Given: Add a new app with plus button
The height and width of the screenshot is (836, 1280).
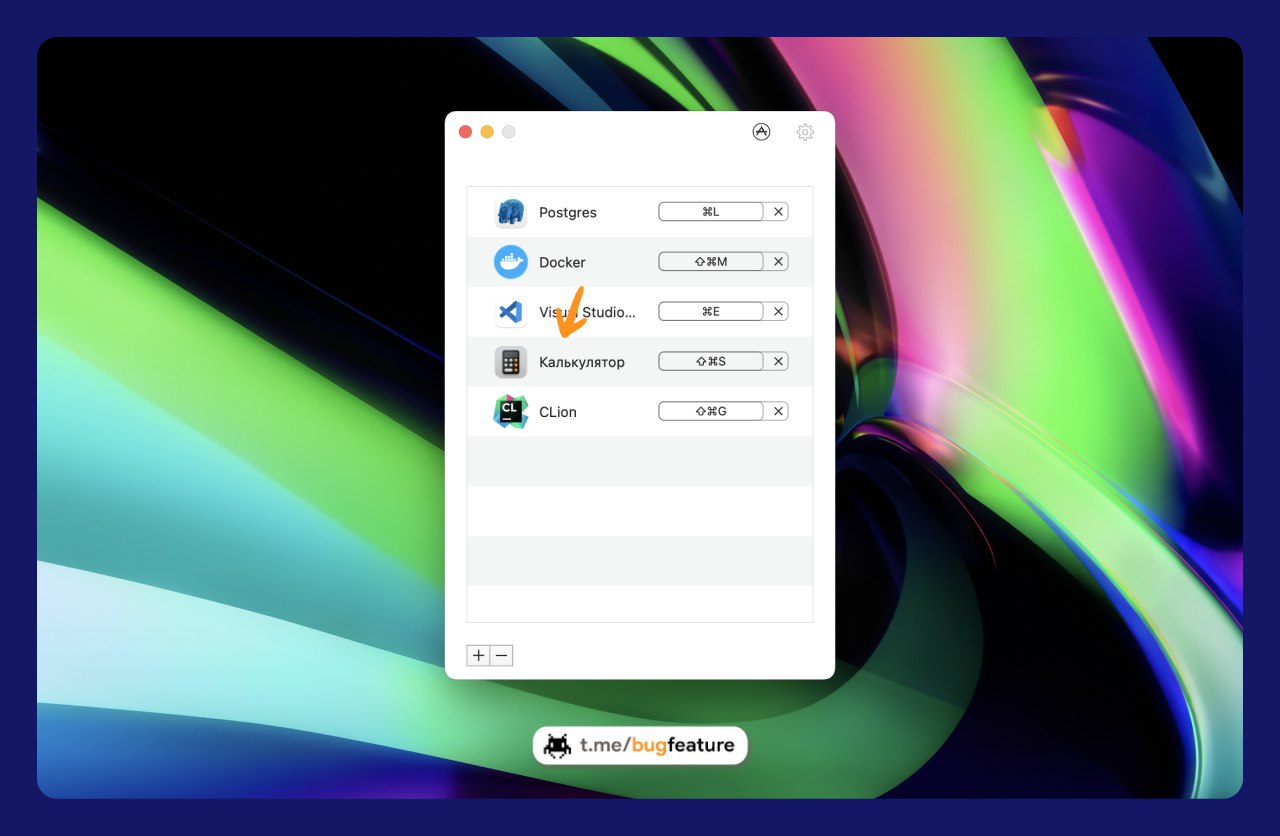Looking at the screenshot, I should (x=478, y=656).
